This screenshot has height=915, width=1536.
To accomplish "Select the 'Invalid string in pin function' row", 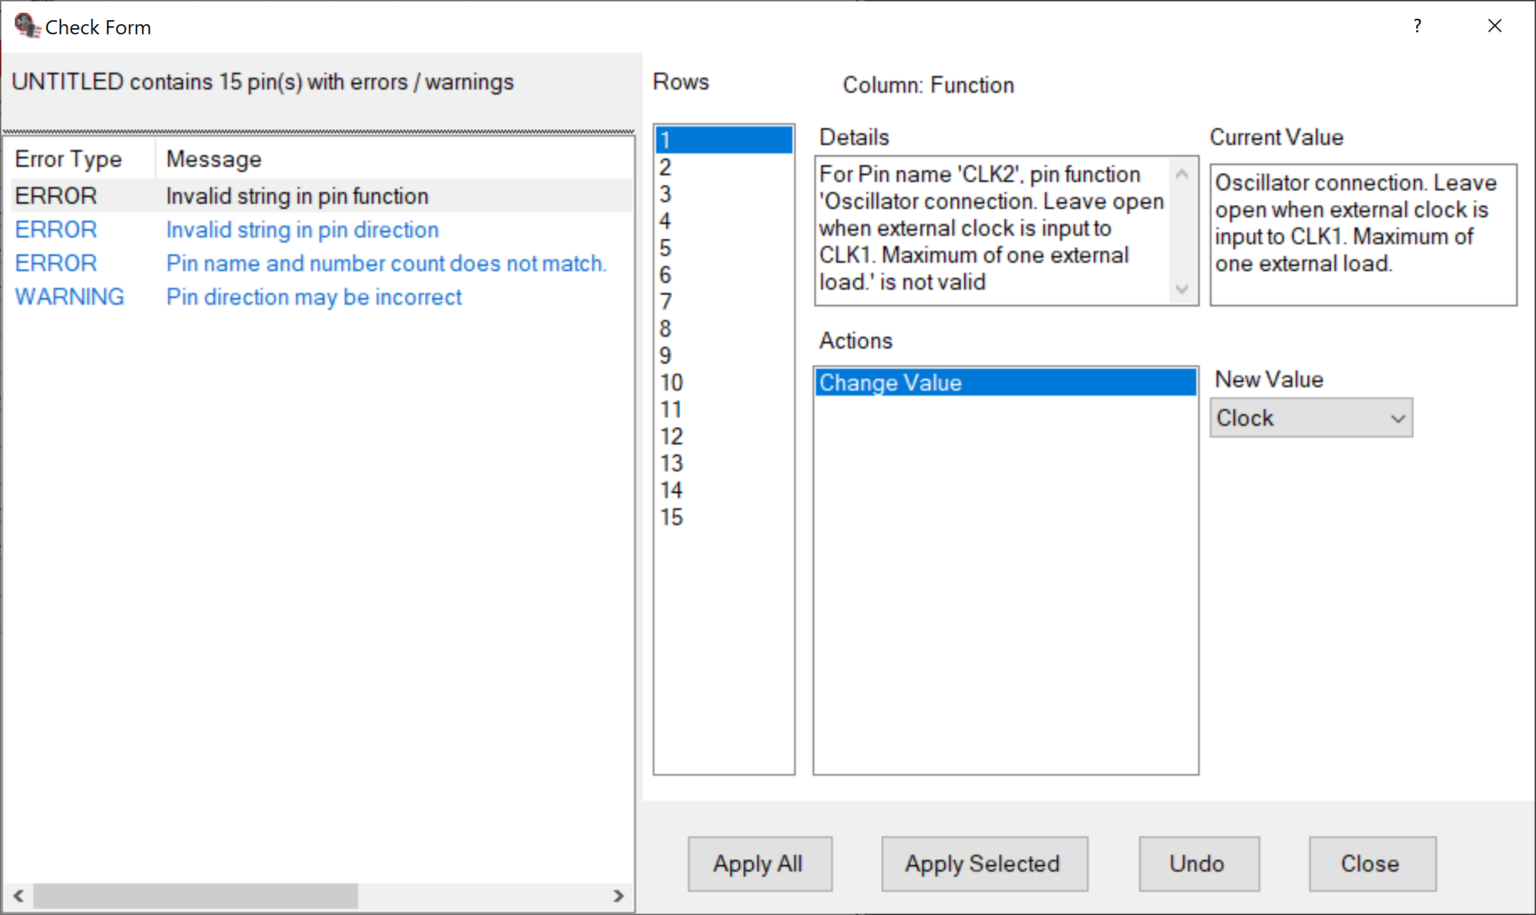I will click(x=297, y=196).
